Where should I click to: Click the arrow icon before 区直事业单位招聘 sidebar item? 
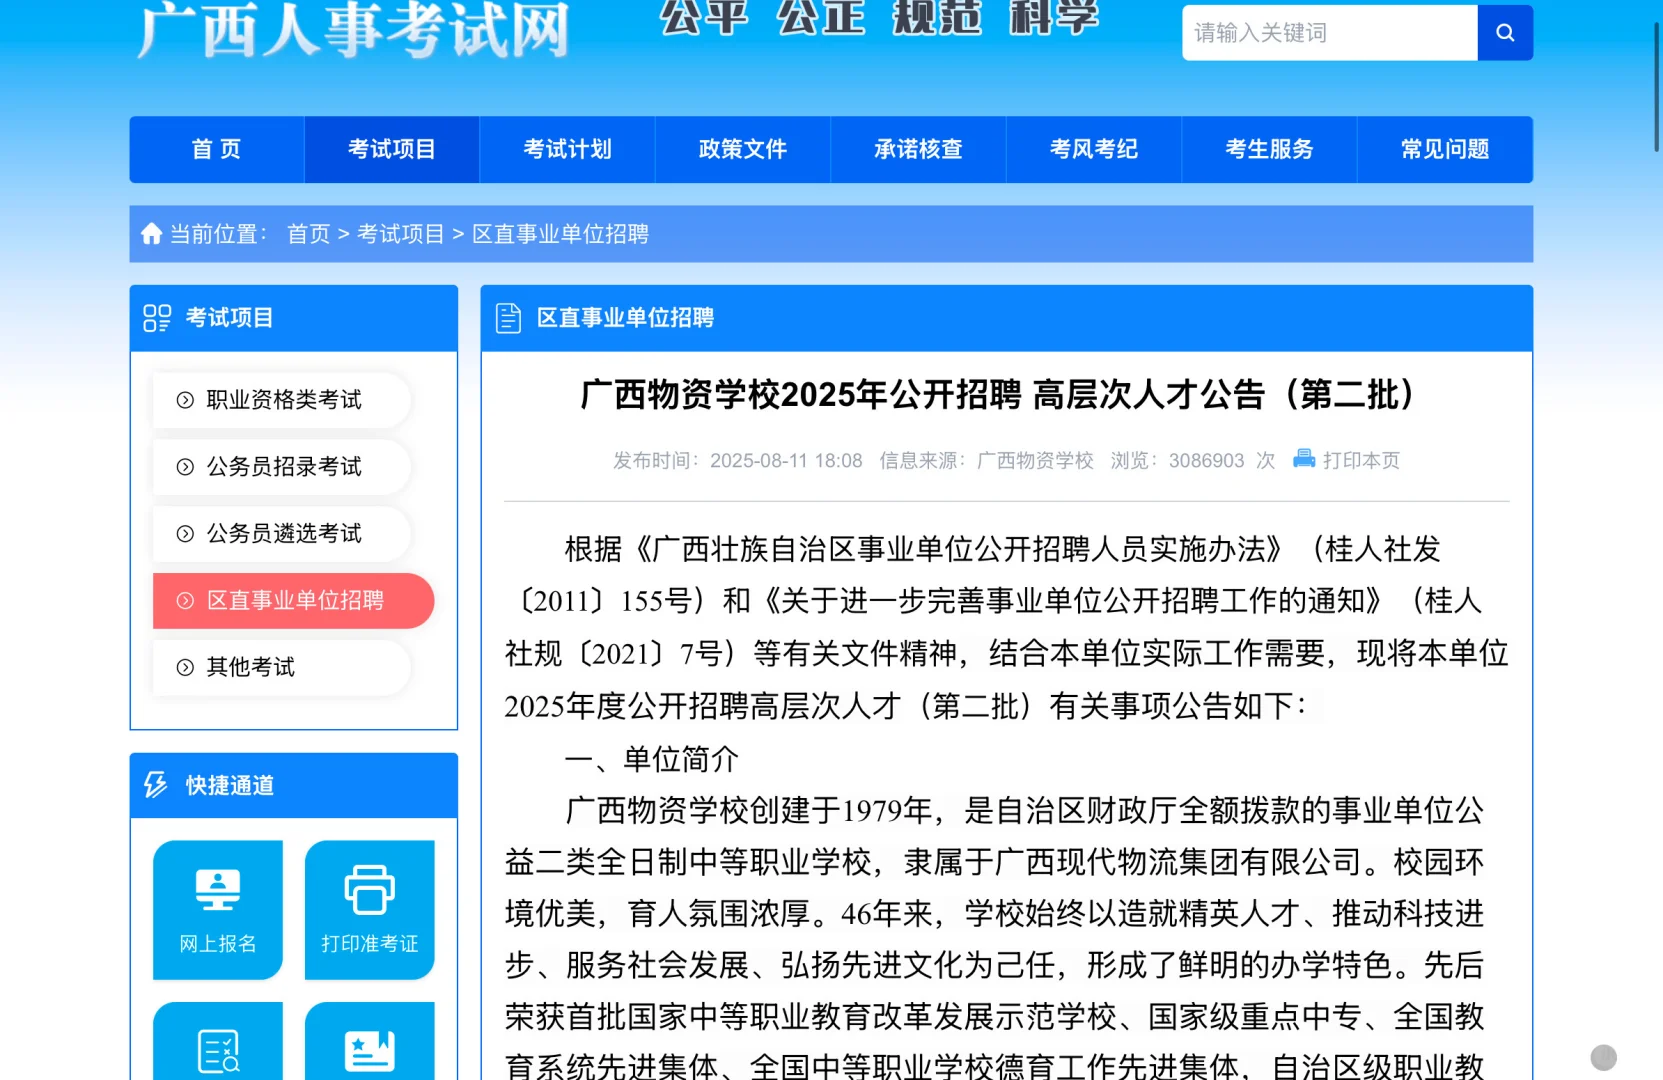click(185, 601)
